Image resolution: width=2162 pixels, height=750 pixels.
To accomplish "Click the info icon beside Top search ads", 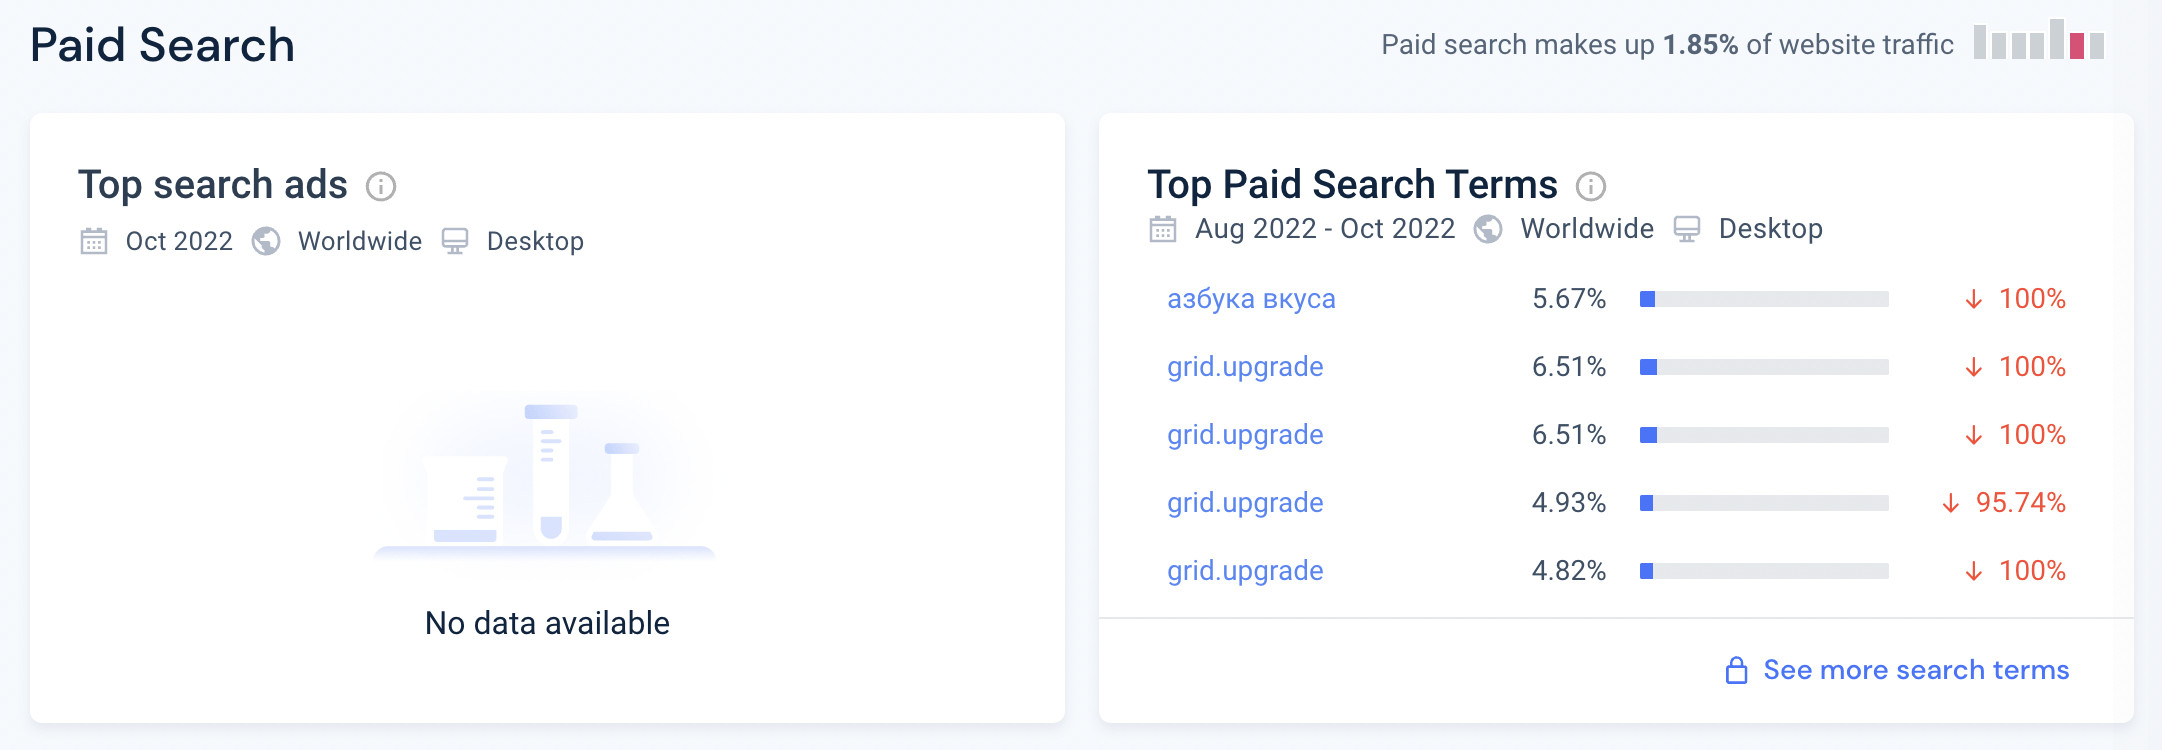I will tap(381, 186).
